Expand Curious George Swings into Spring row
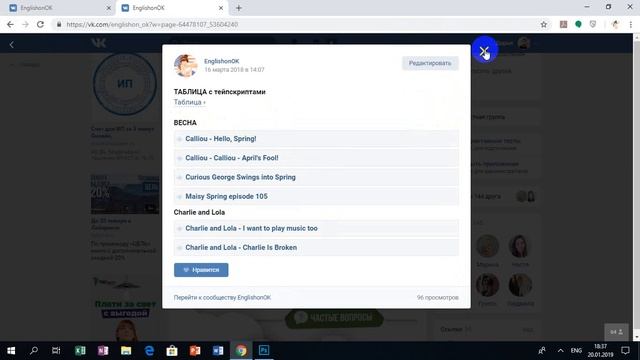 coord(316,177)
